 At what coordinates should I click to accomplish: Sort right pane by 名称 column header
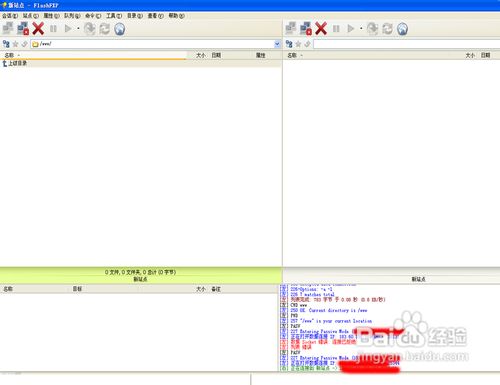(x=292, y=55)
